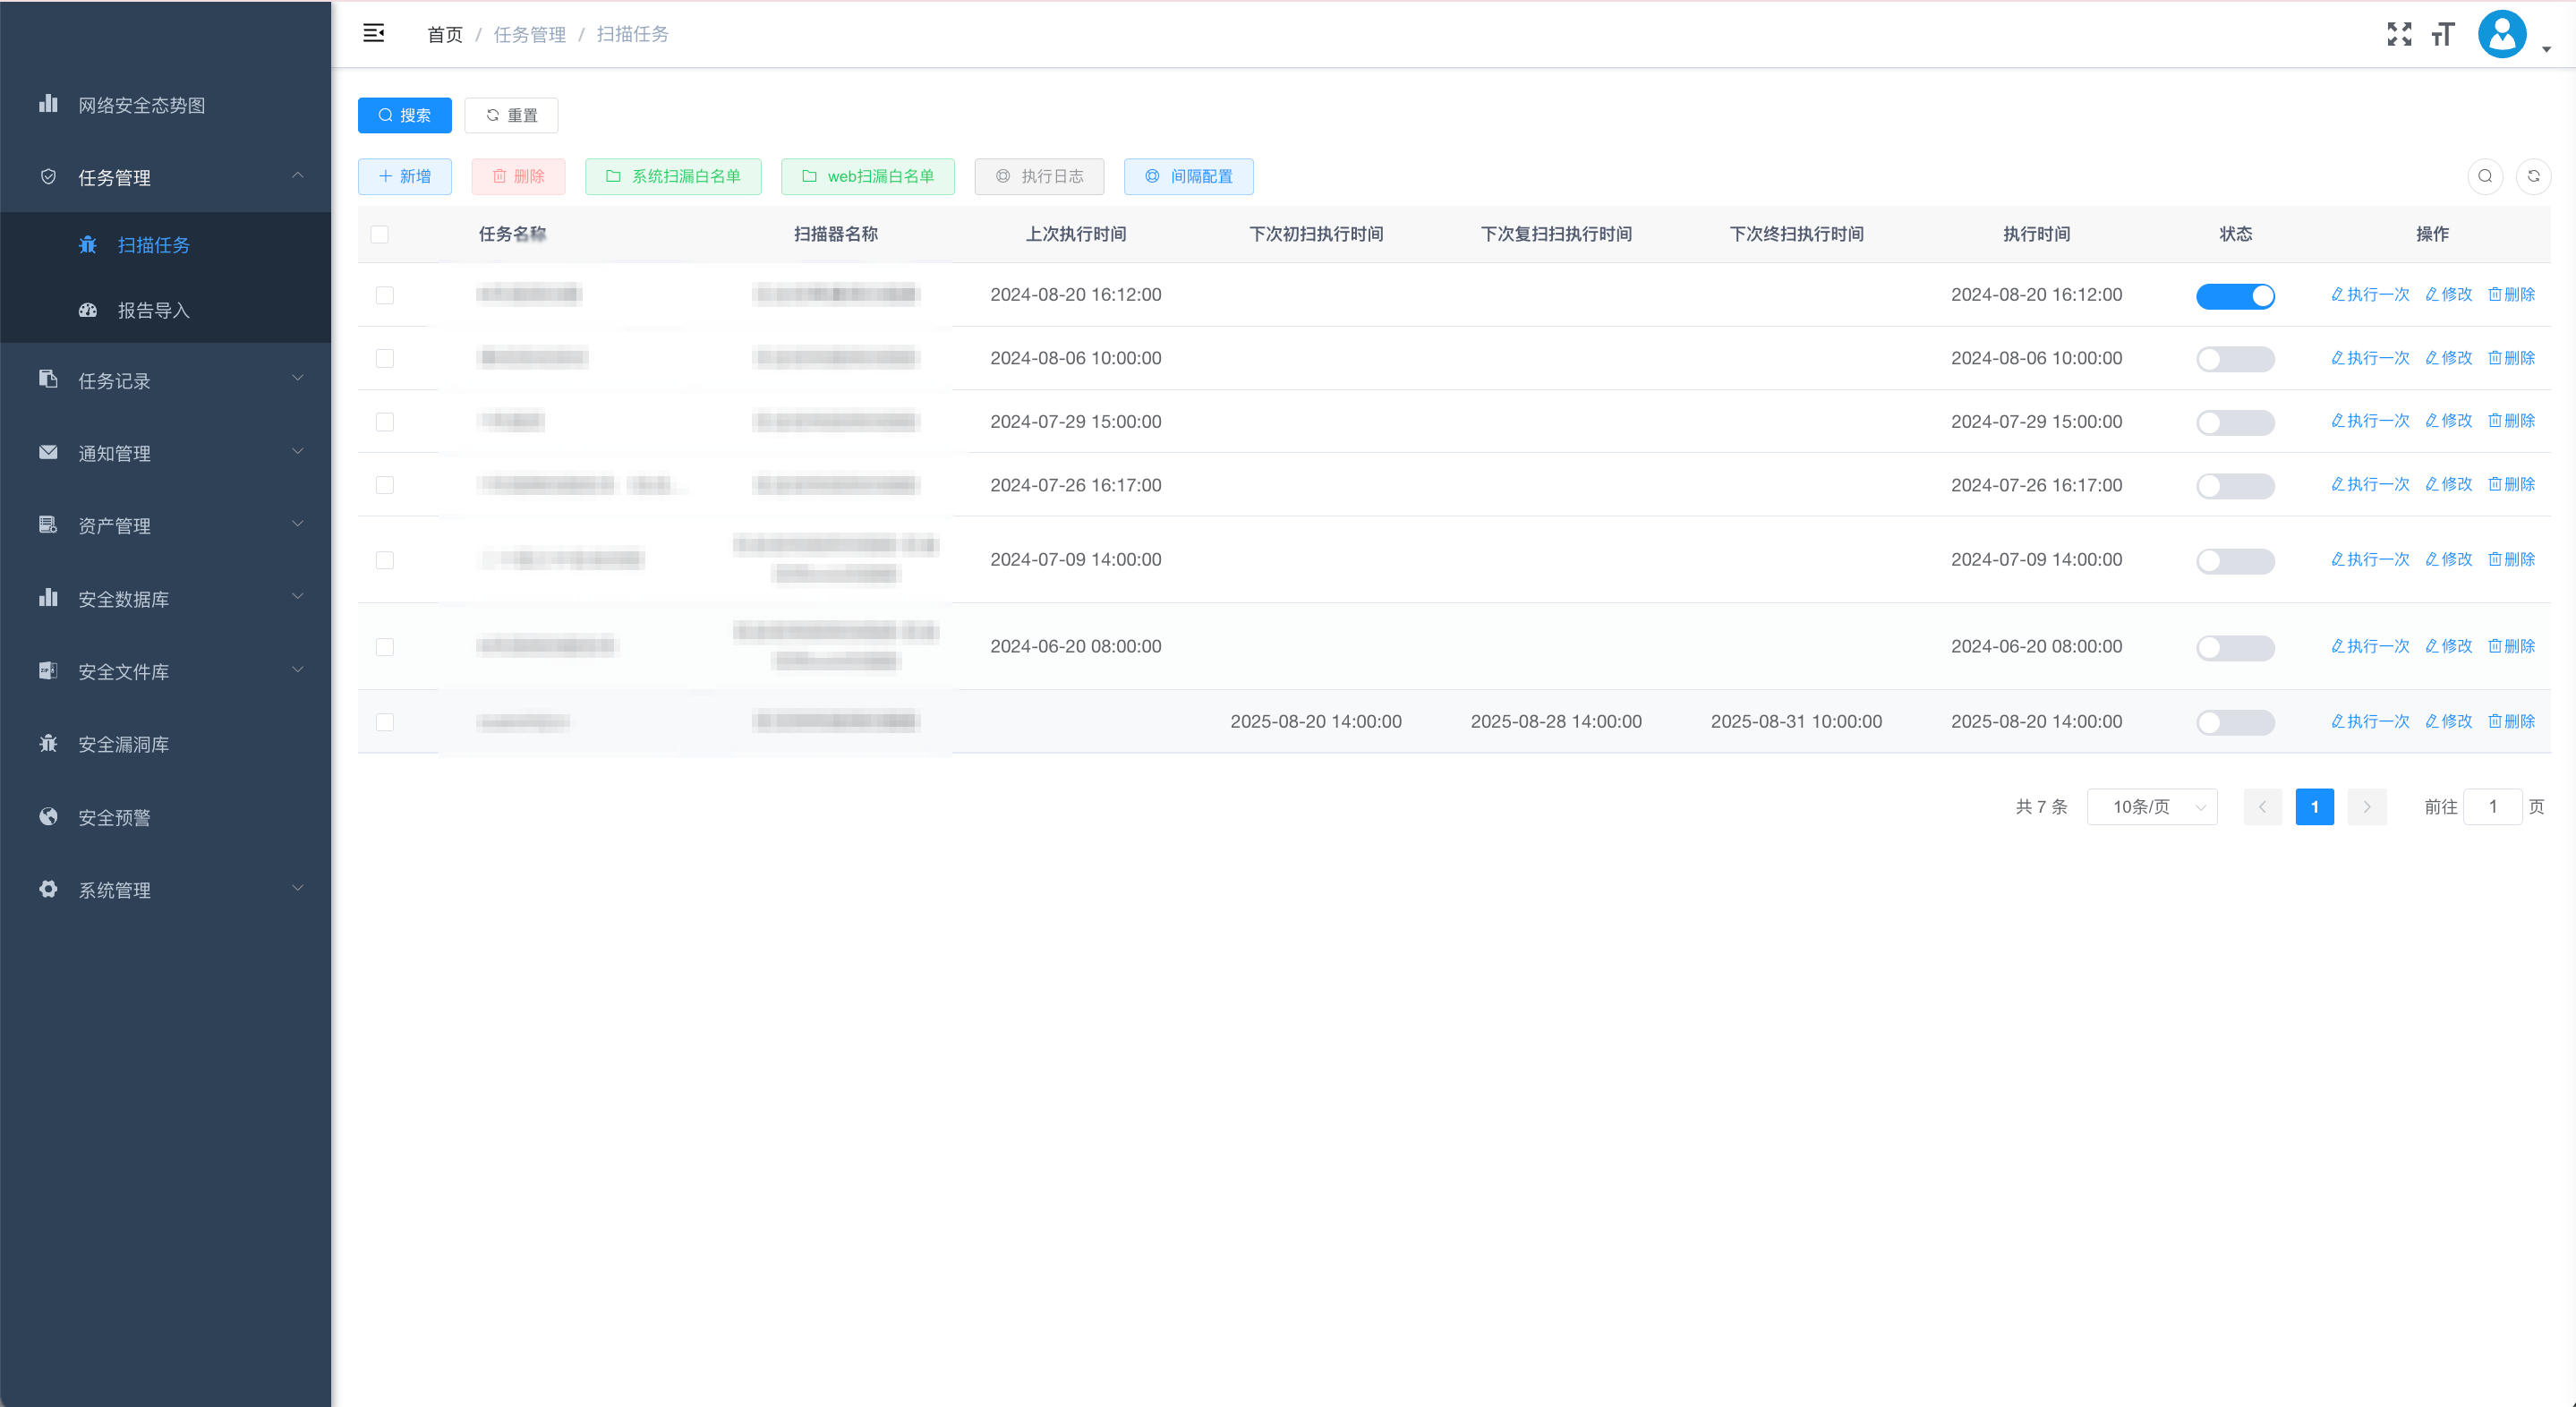The width and height of the screenshot is (2576, 1407).
Task: Open the 10条/页 page size dropdown
Action: (2151, 807)
